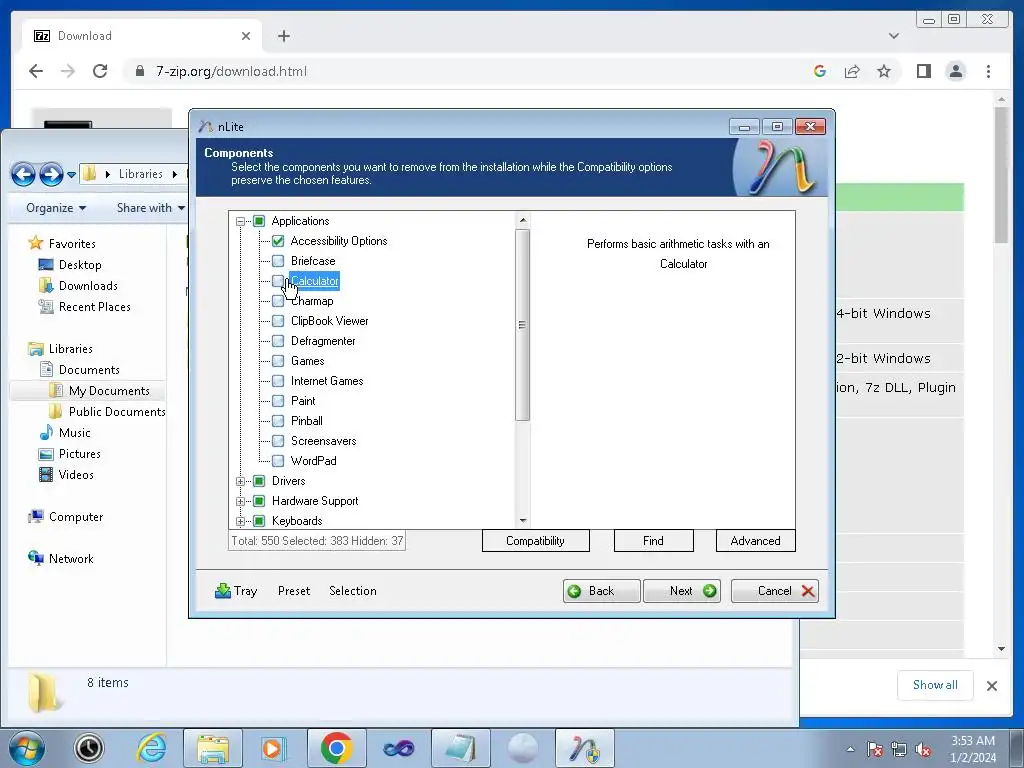Collapse the Applications tree node
This screenshot has width=1024, height=768.
pos(240,221)
